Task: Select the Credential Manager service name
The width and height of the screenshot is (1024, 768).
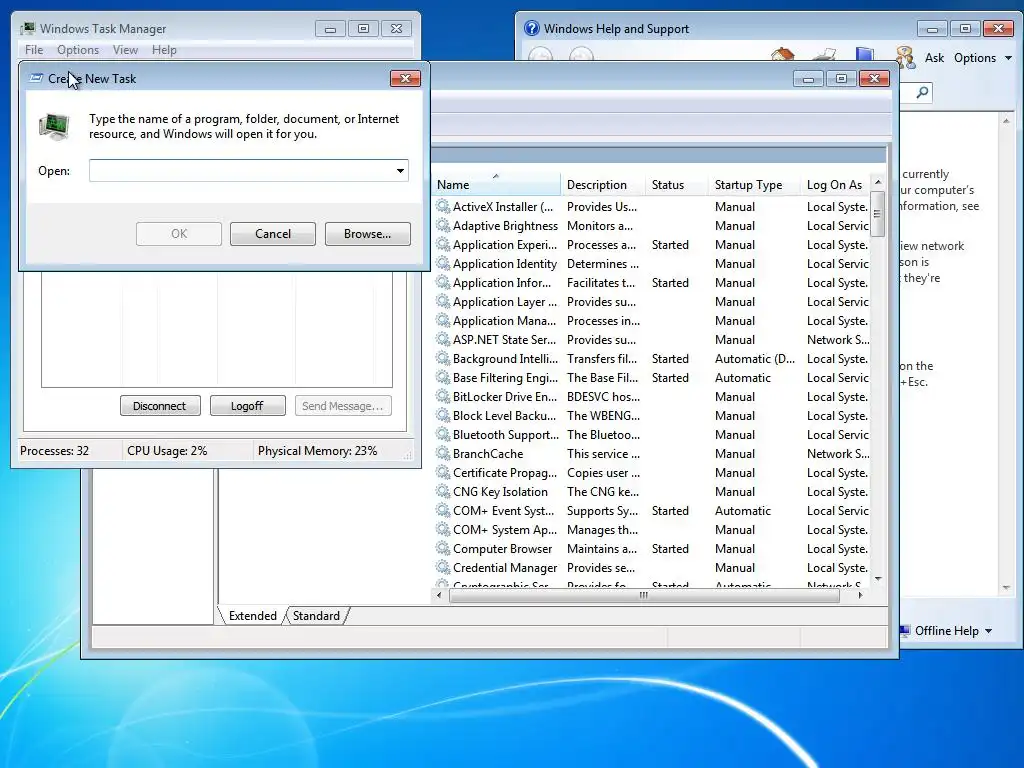Action: tap(505, 568)
